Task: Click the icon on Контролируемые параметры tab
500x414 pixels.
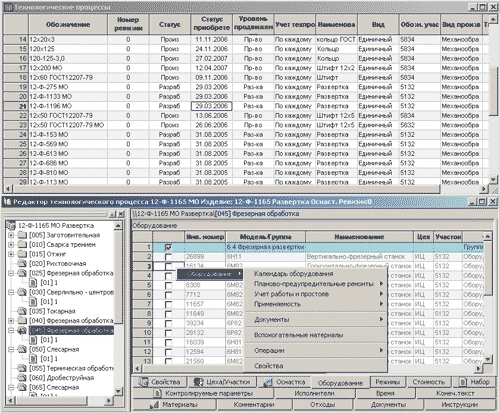Action: [158, 394]
